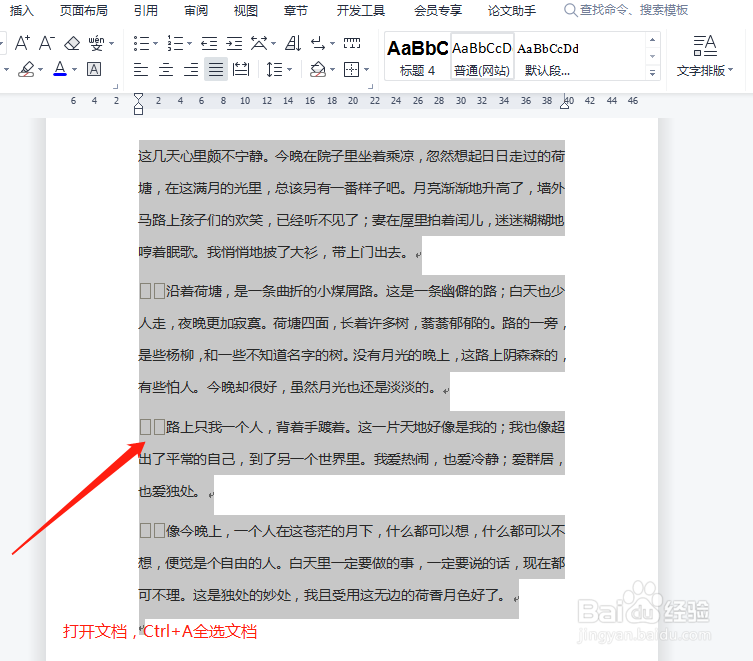Open tab stops ruler icon
The image size is (753, 661).
pos(352,43)
